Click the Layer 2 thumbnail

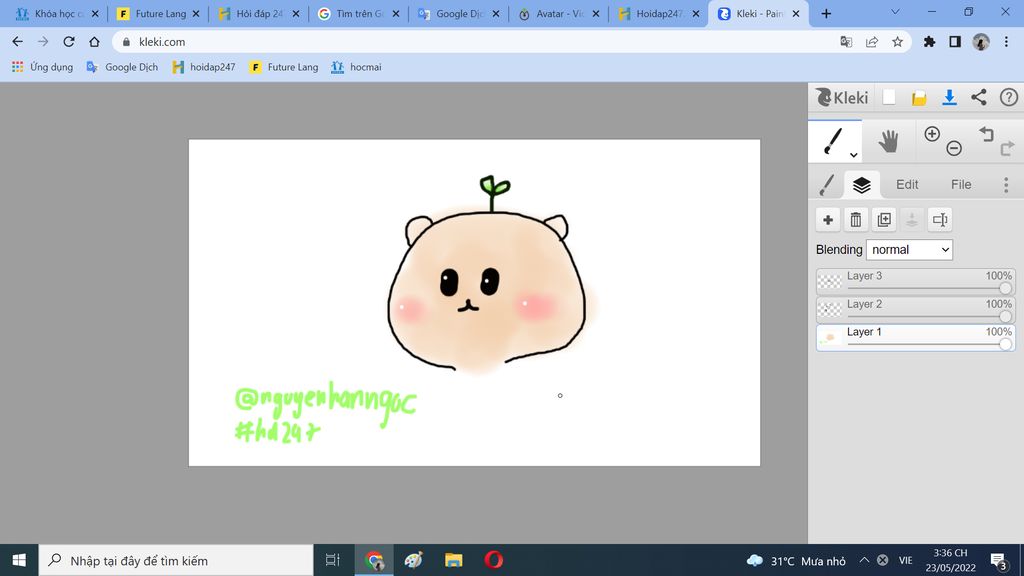point(829,310)
